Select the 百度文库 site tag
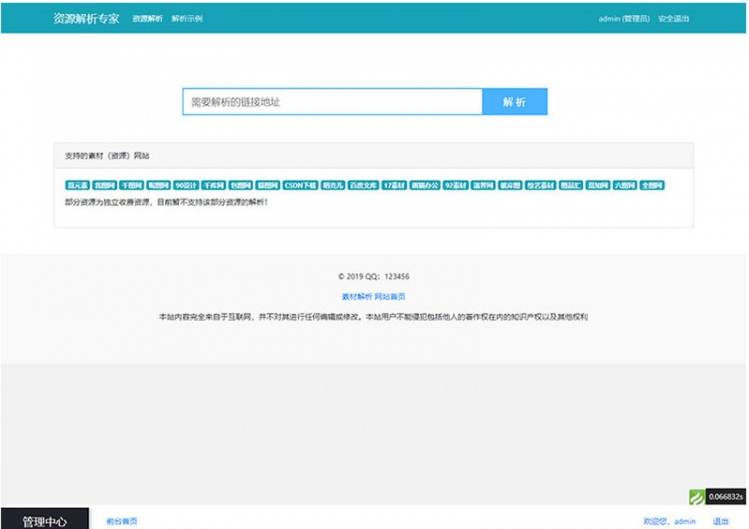This screenshot has width=749, height=529. 363,185
